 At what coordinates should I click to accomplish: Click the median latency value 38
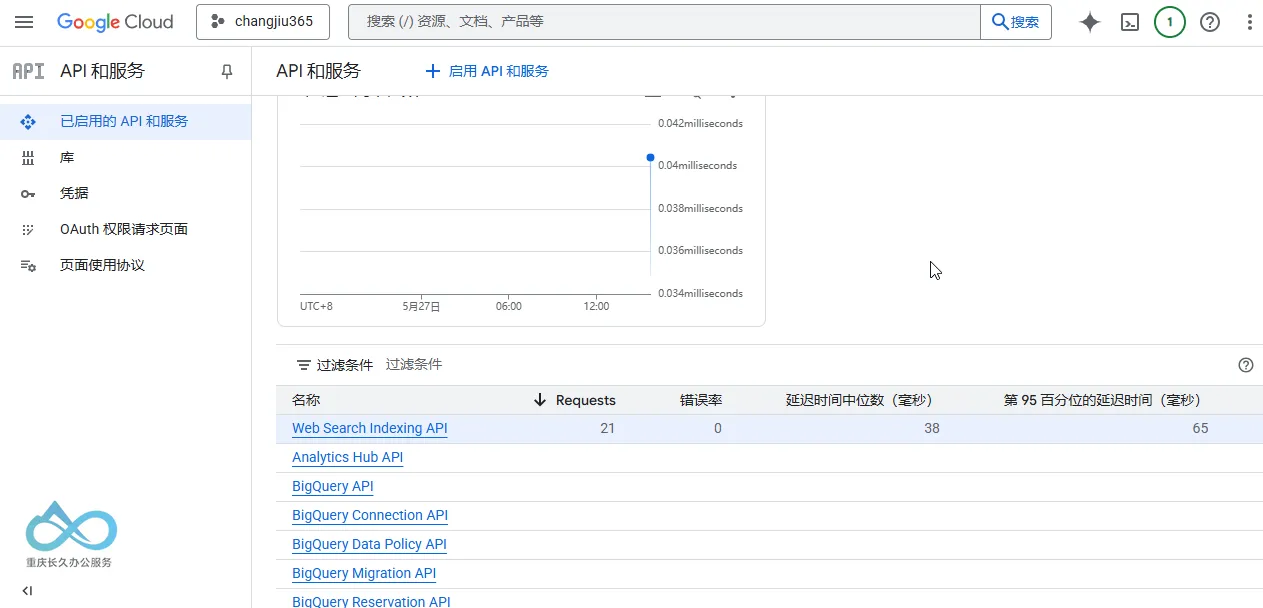click(932, 428)
